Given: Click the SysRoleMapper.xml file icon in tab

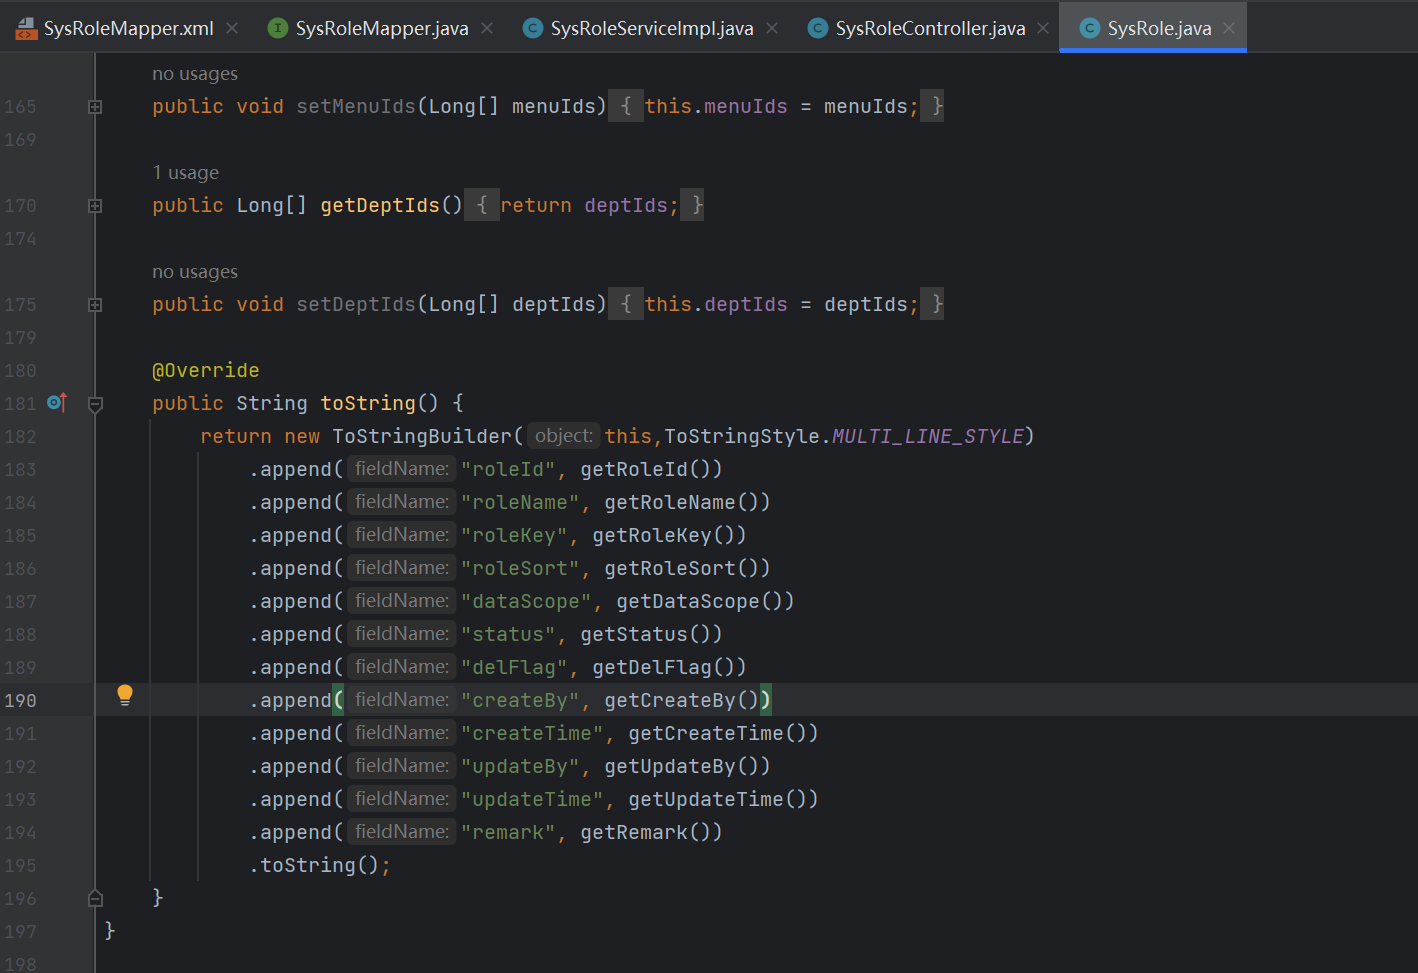Looking at the screenshot, I should pyautogui.click(x=26, y=29).
